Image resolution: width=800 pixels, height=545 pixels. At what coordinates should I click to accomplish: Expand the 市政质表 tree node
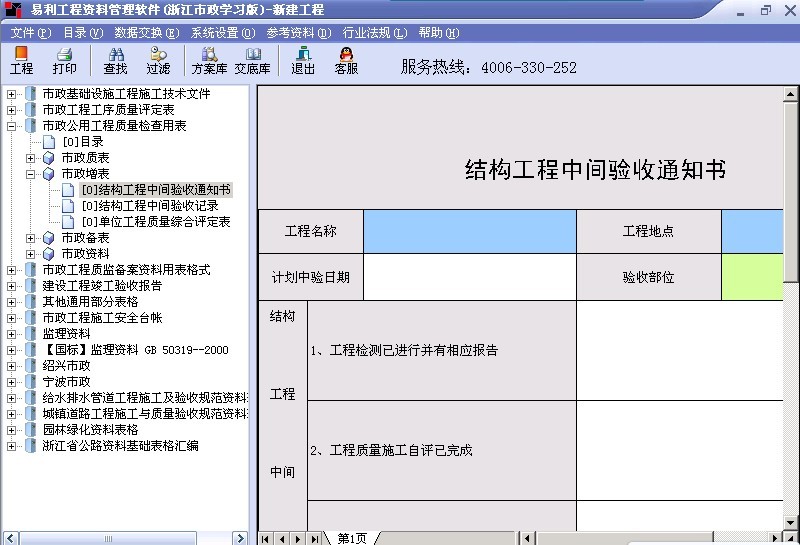(x=31, y=158)
